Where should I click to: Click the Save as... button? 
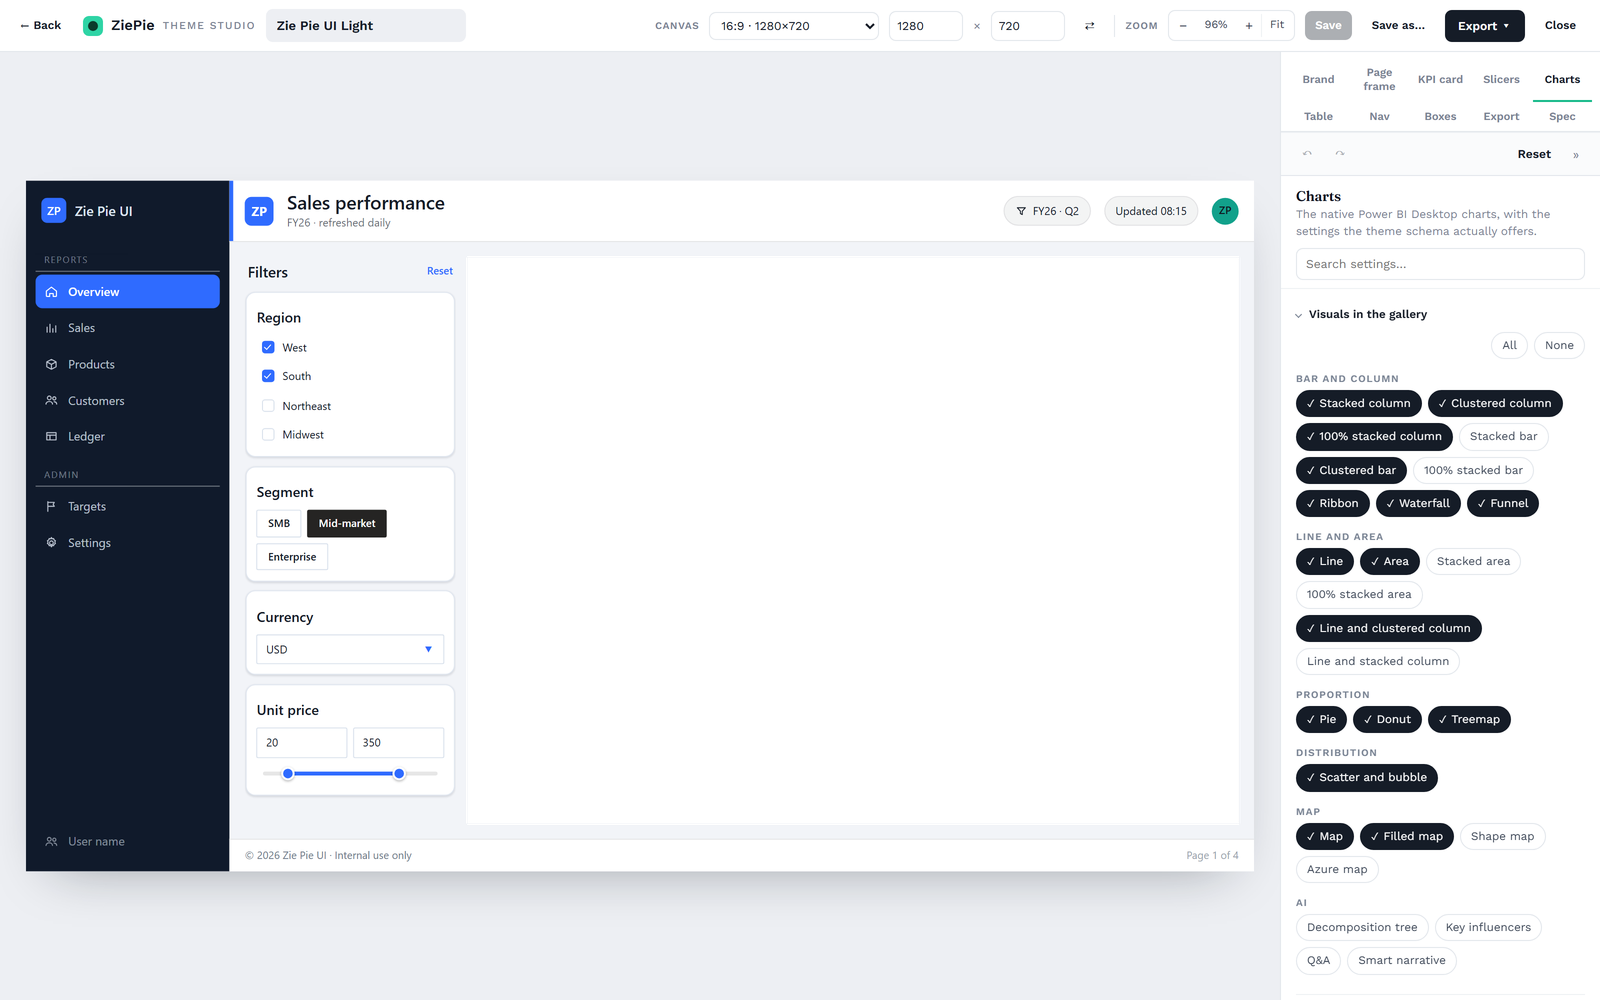click(1398, 26)
